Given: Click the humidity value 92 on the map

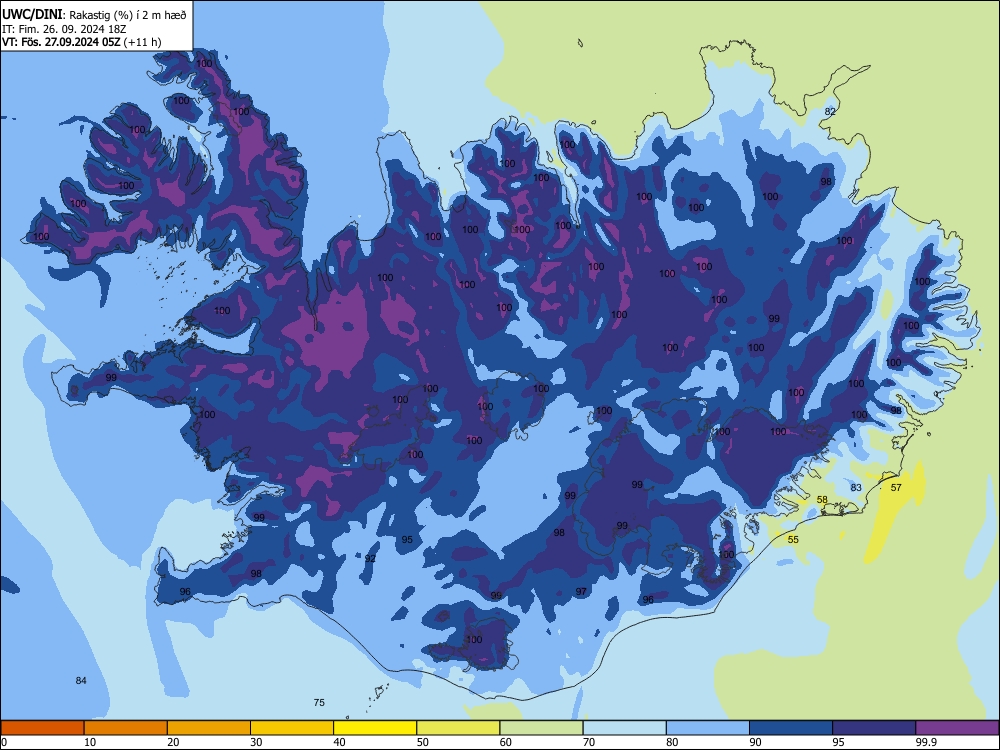Looking at the screenshot, I should point(370,559).
